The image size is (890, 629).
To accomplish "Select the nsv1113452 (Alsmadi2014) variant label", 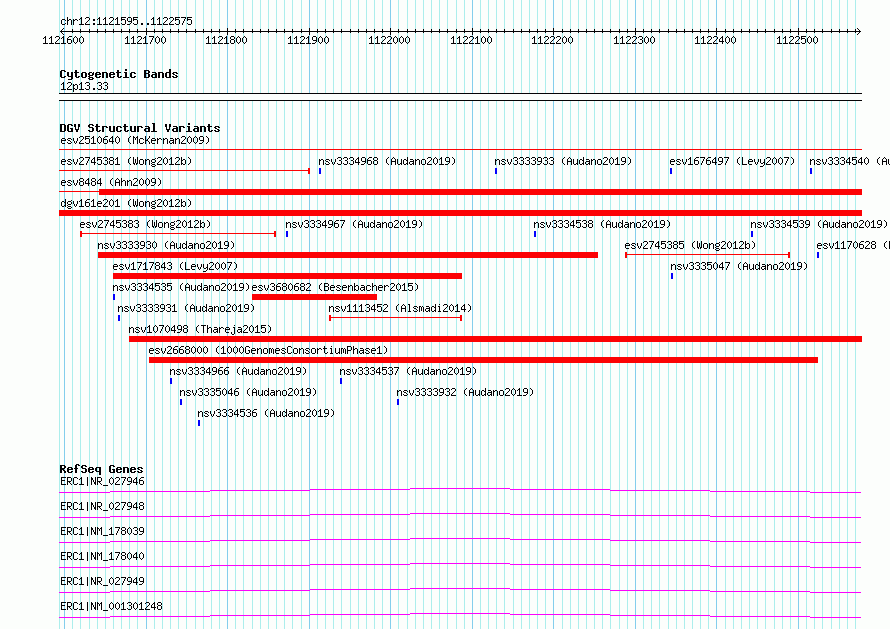I will pos(400,308).
